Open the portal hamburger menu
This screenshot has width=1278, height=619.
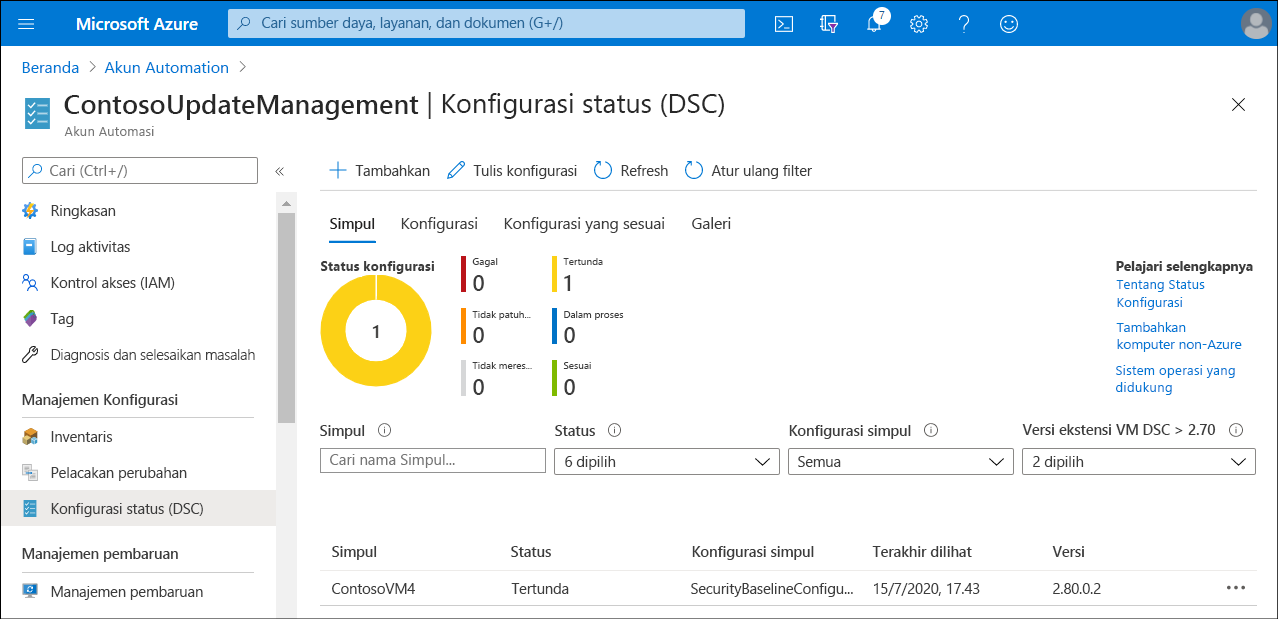tap(27, 24)
